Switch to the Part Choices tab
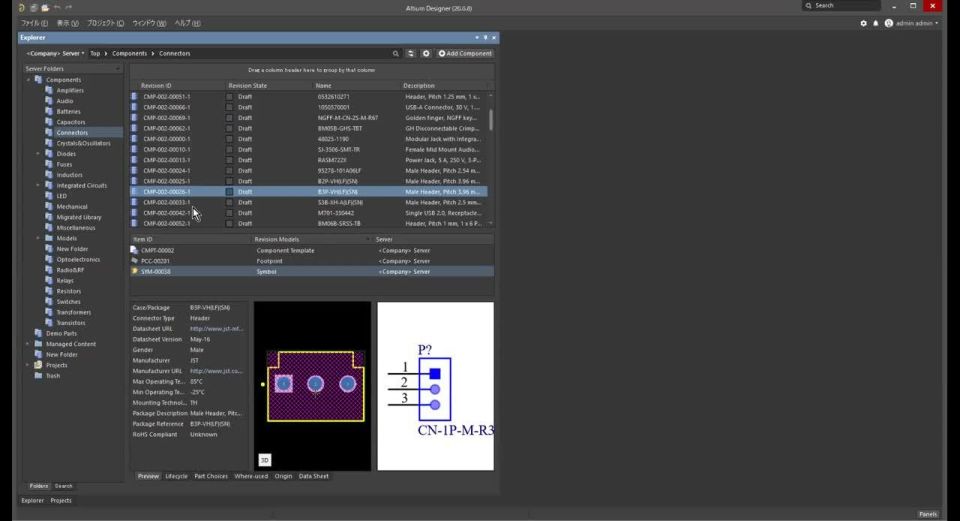The width and height of the screenshot is (960, 521). click(211, 476)
